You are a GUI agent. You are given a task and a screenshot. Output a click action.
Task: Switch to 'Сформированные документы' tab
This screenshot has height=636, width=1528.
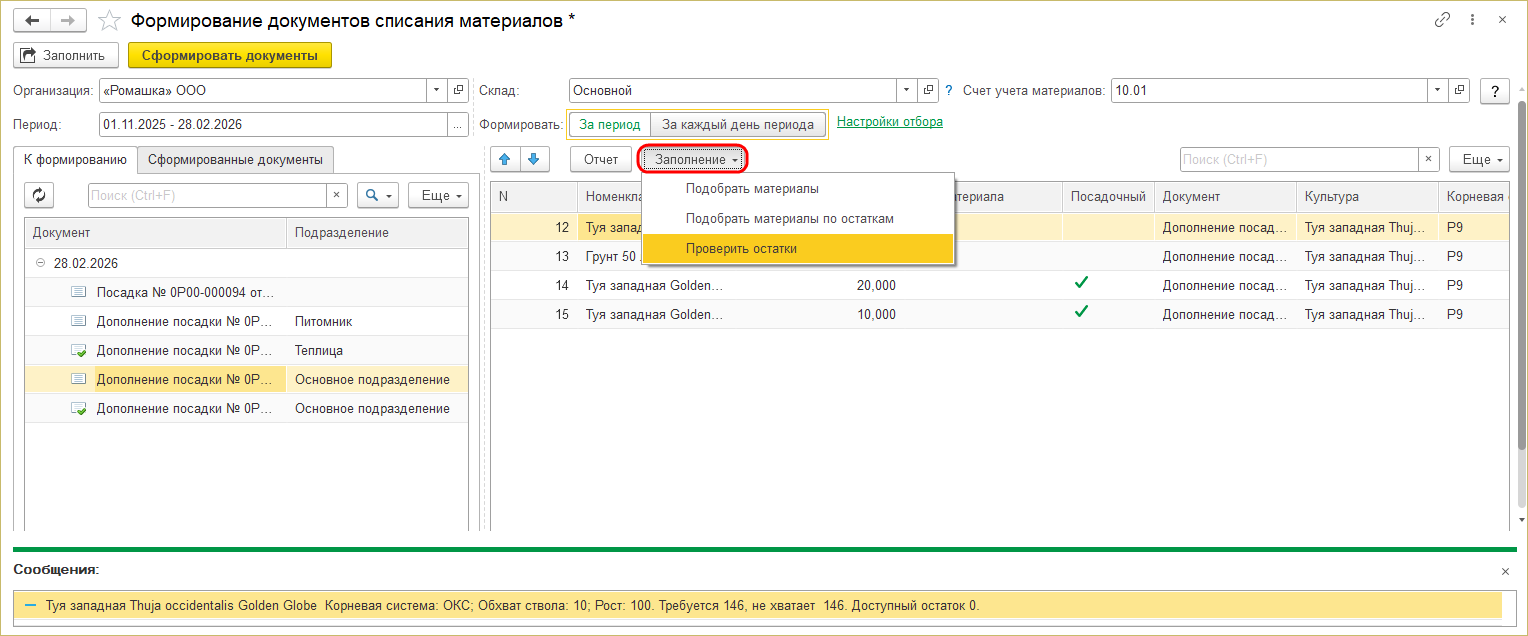tap(236, 159)
